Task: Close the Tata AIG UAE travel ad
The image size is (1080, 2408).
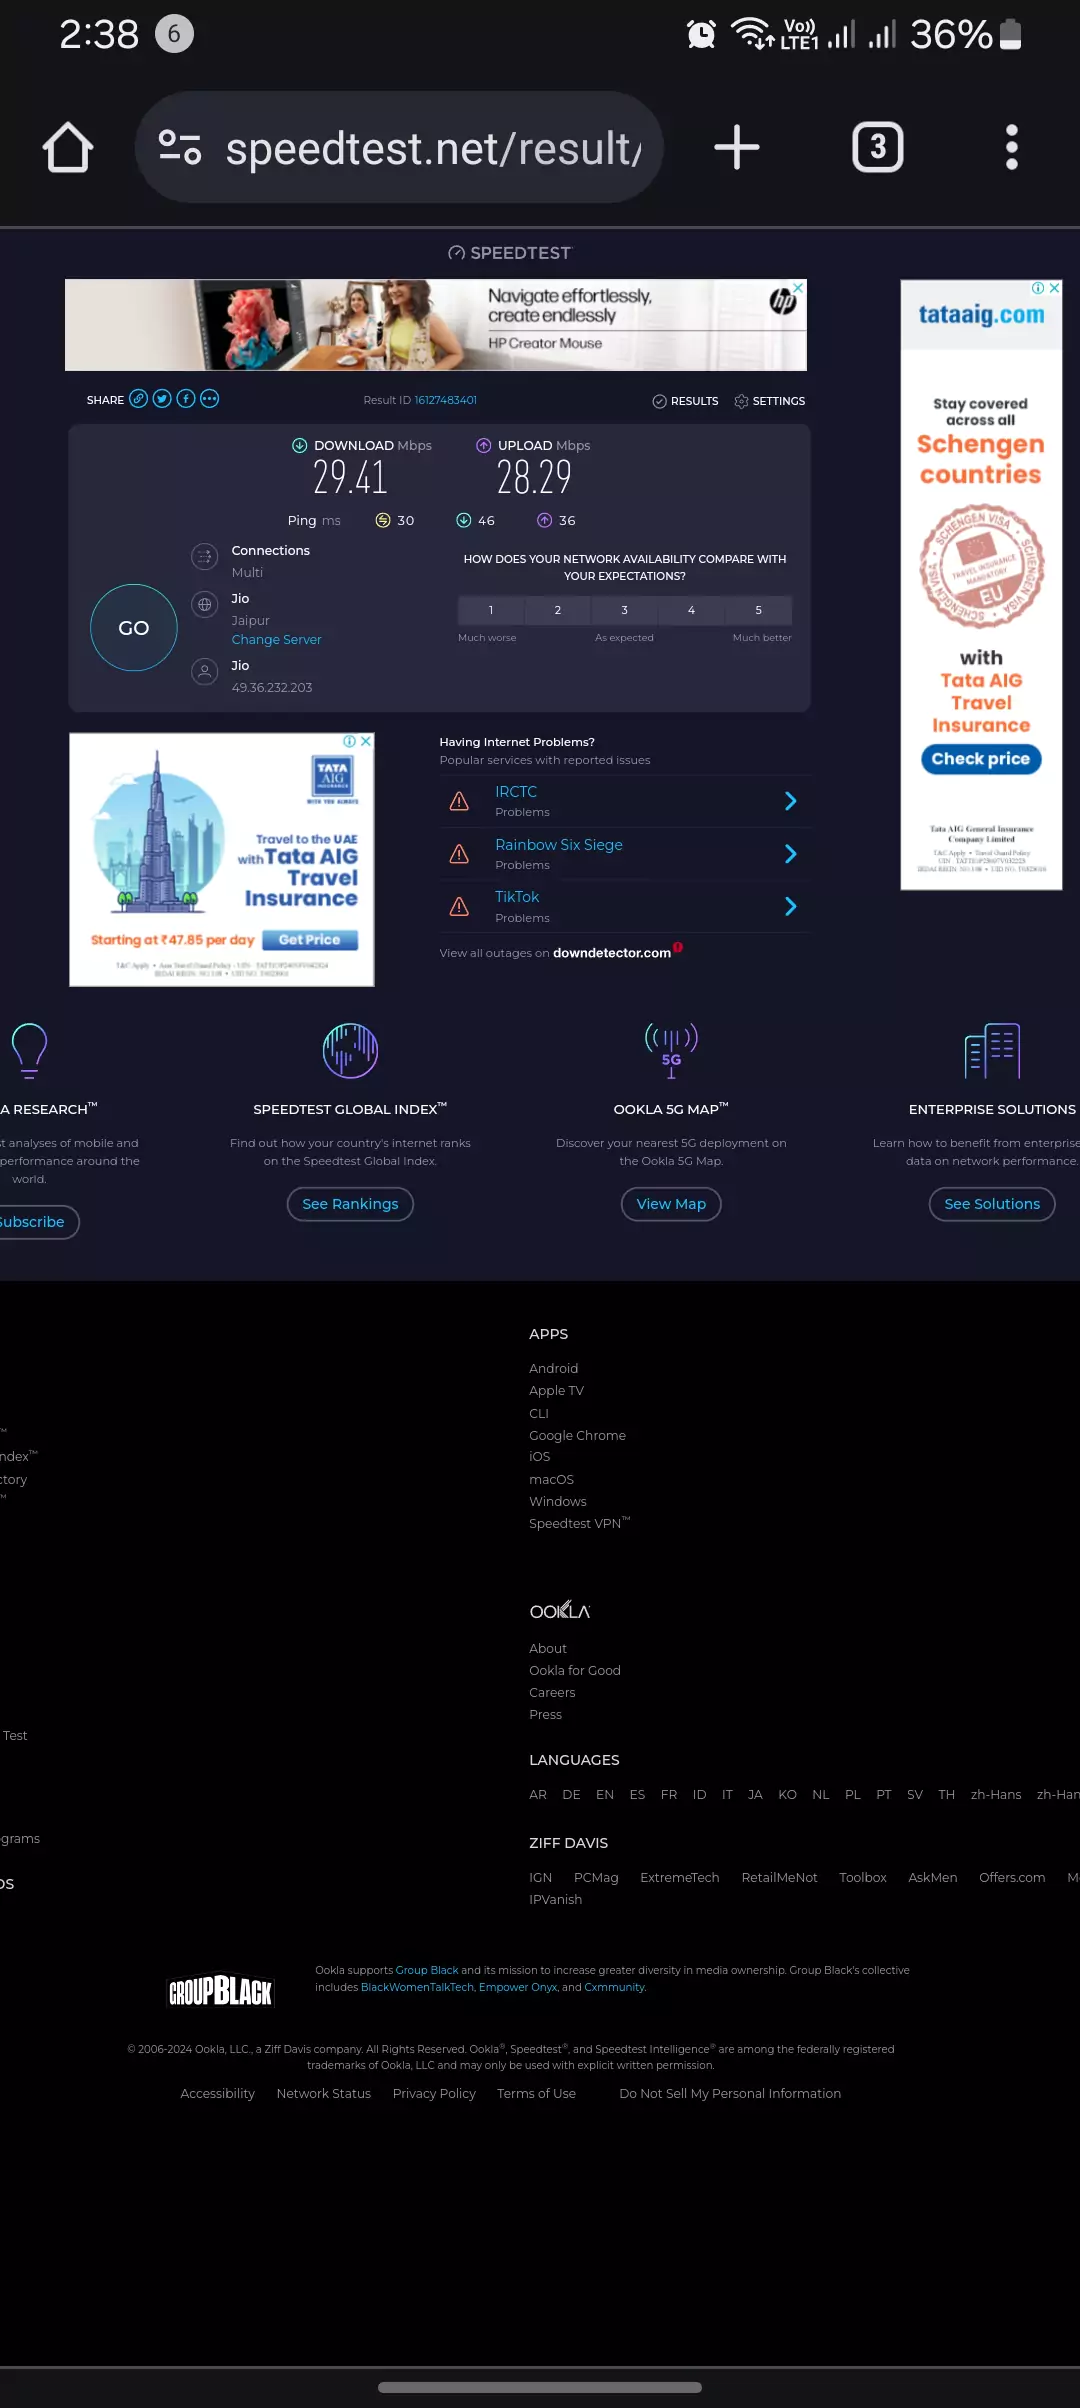Action: (366, 741)
